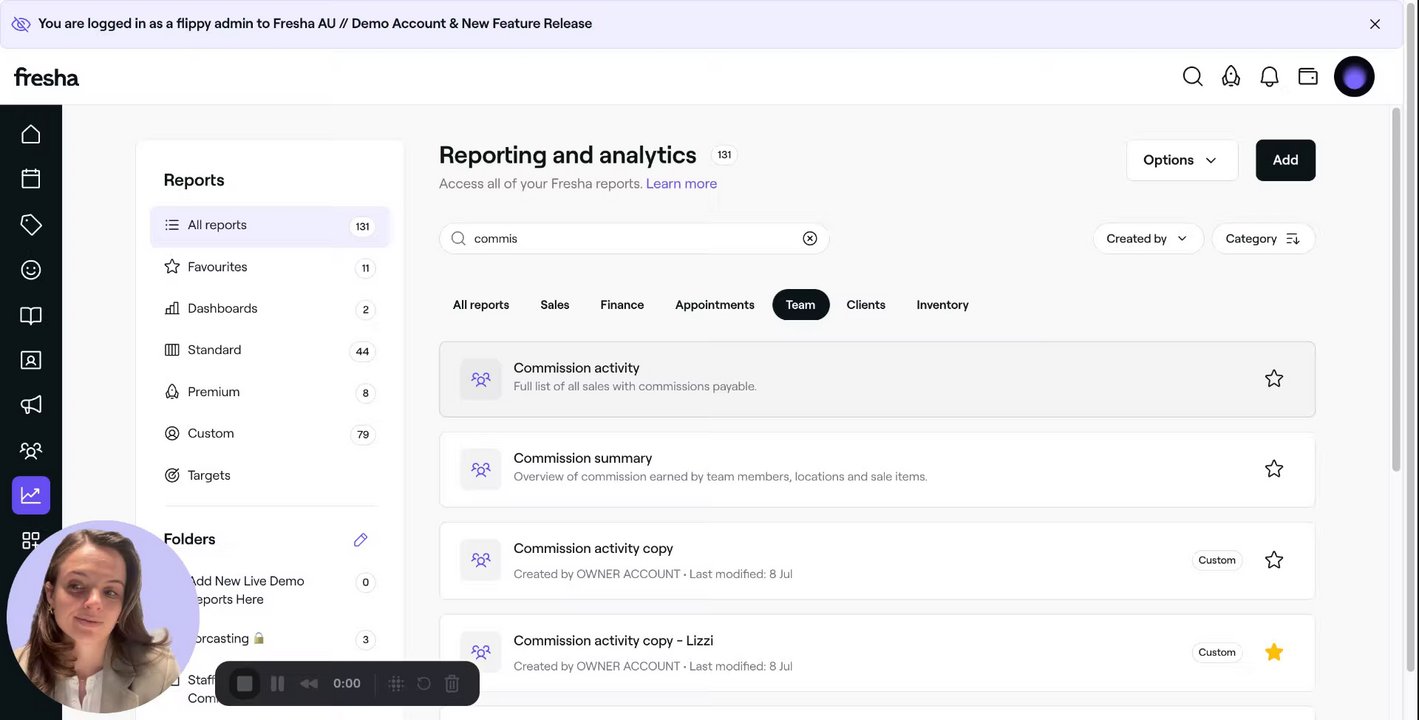Open the Marketing megaphone icon in sidebar
Viewport: 1419px width, 720px height.
(x=31, y=405)
